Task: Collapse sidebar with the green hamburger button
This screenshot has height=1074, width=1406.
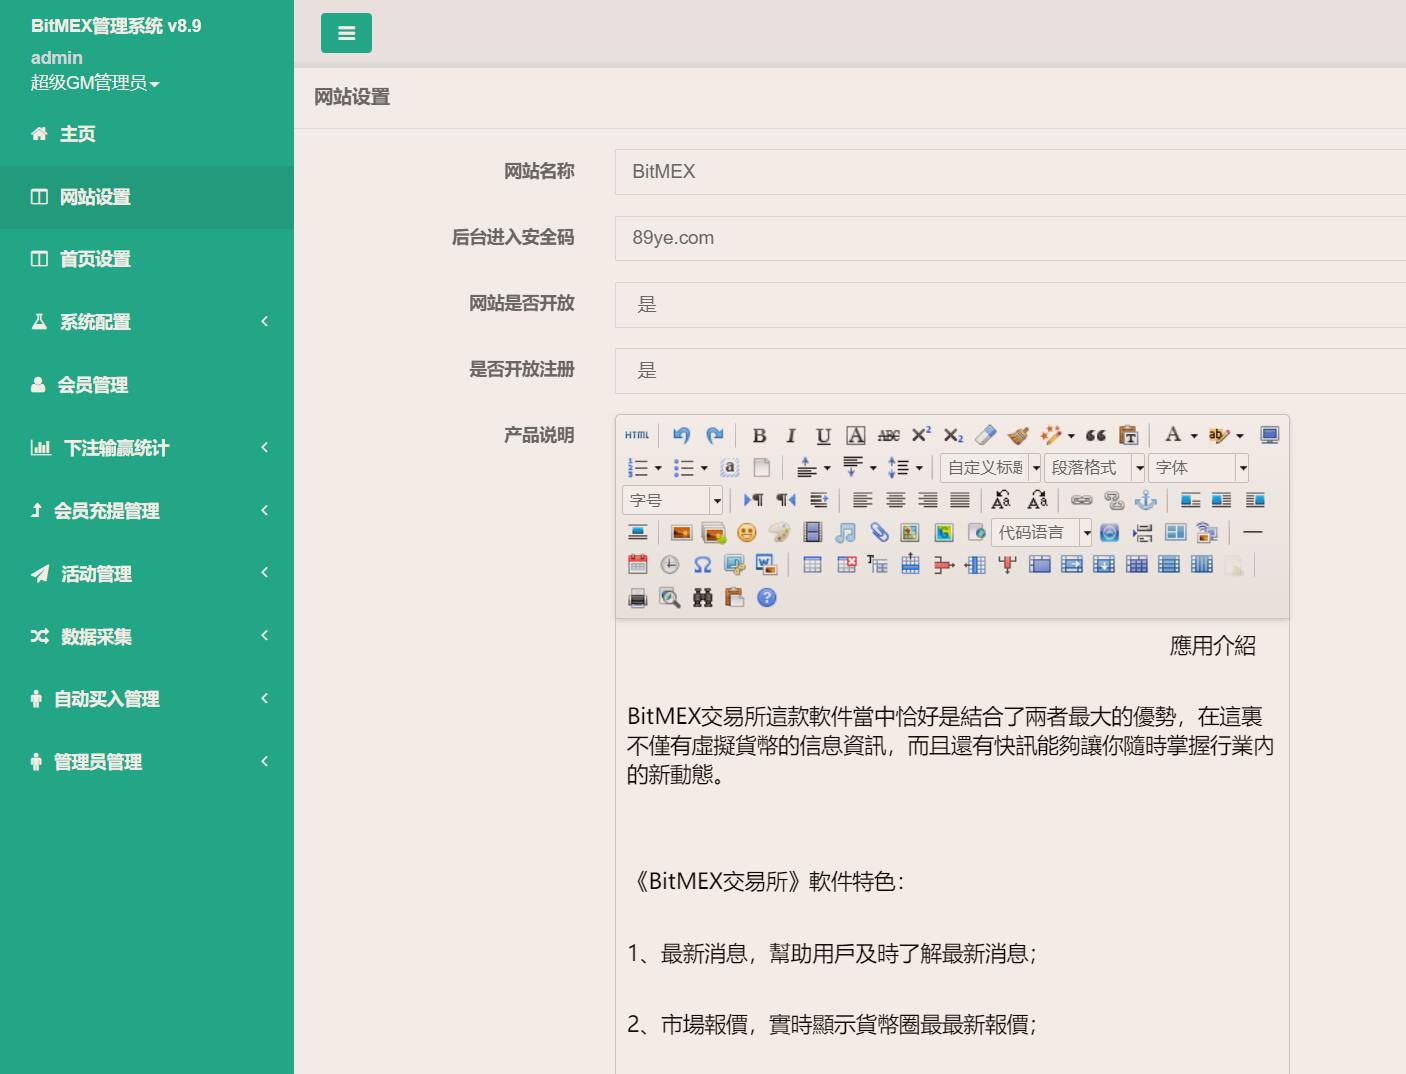Action: click(x=346, y=33)
